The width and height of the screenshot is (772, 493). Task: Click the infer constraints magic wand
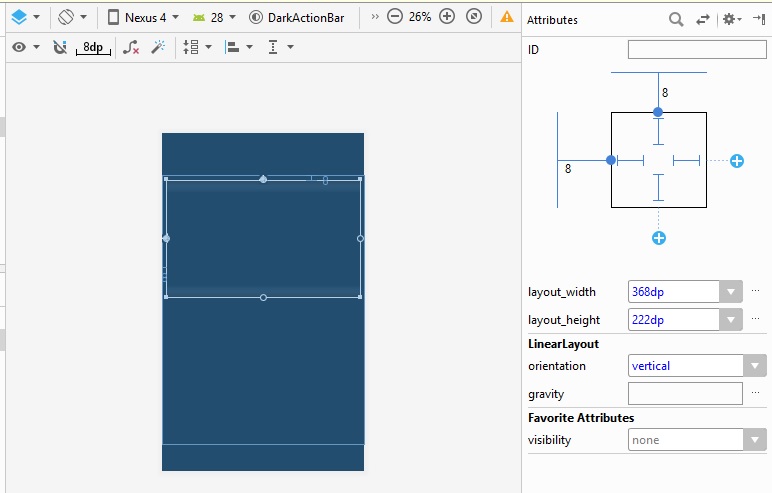(x=158, y=47)
